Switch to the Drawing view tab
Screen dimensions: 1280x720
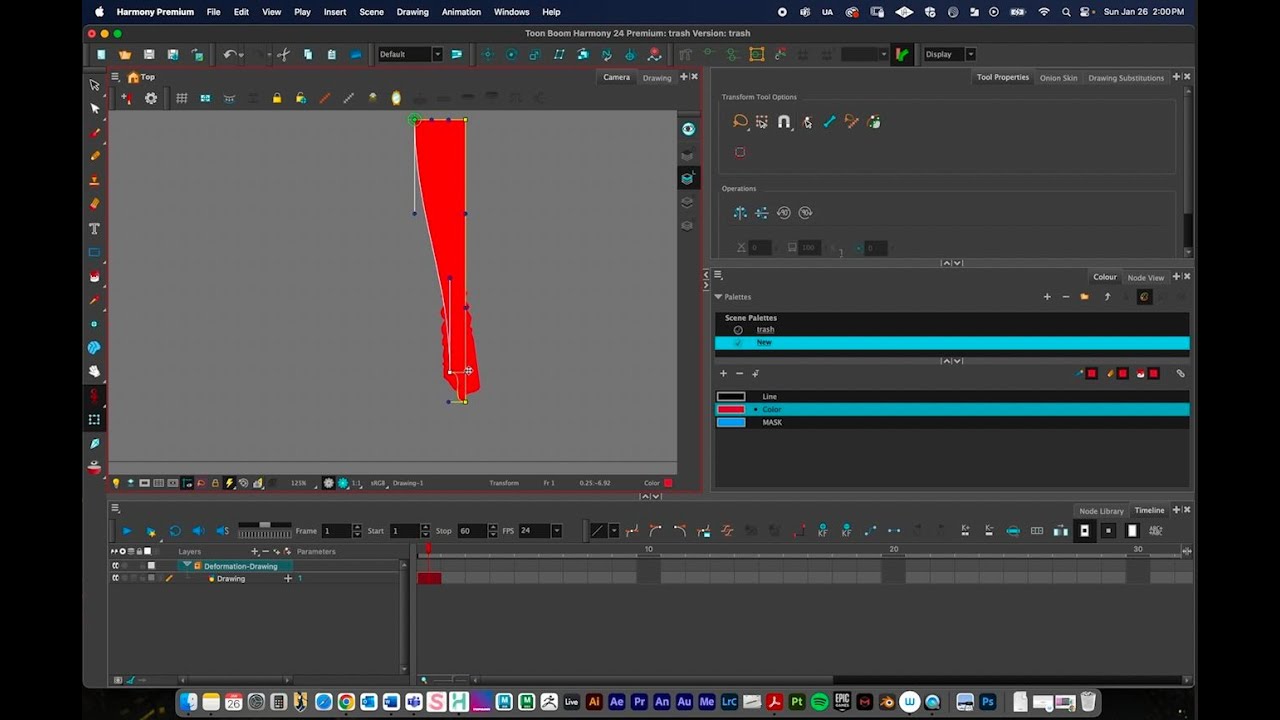[657, 77]
